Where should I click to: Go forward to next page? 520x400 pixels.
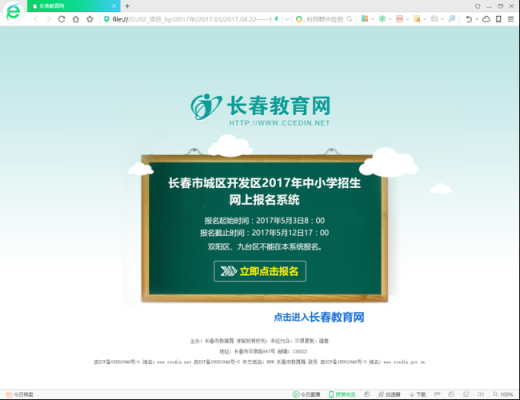pos(49,19)
